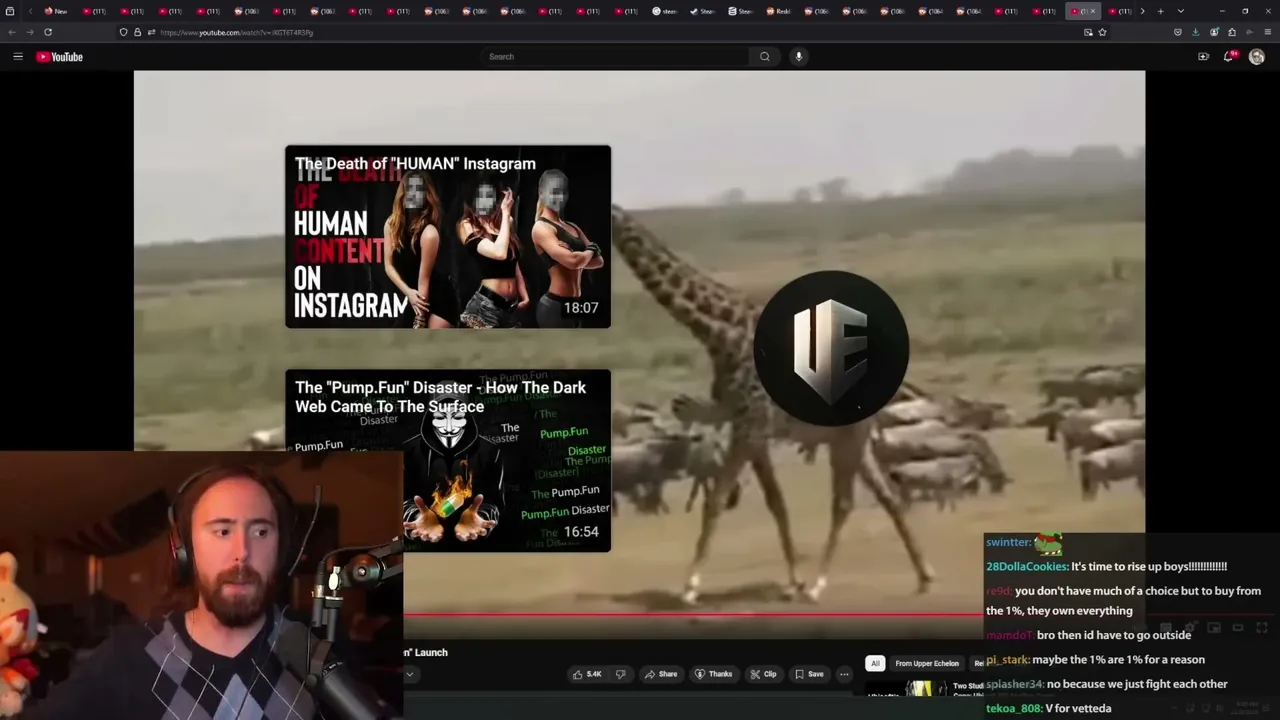The width and height of the screenshot is (1280, 720).
Task: Click the magnifier search button
Action: coord(765,57)
